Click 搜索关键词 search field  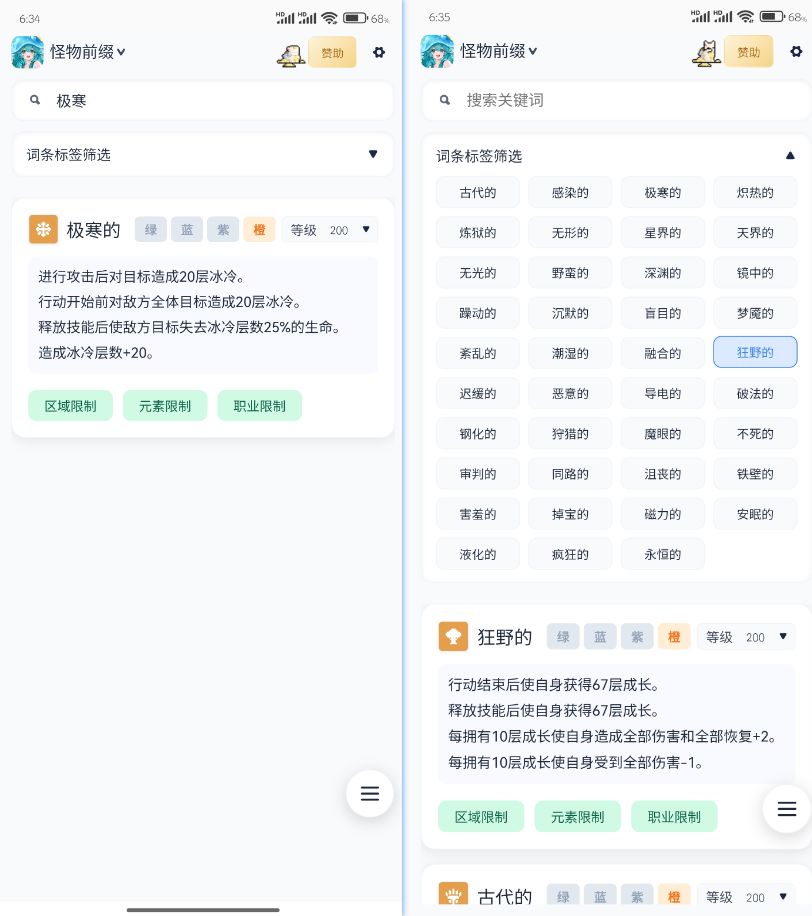pos(615,100)
